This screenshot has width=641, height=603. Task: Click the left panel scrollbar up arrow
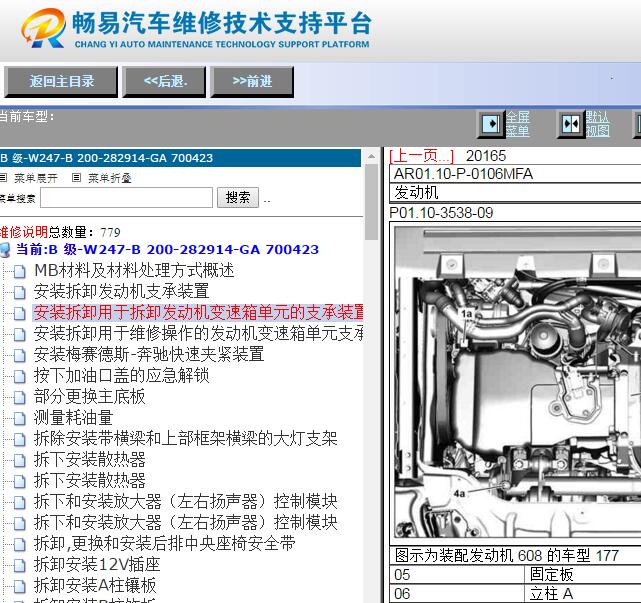click(x=371, y=156)
